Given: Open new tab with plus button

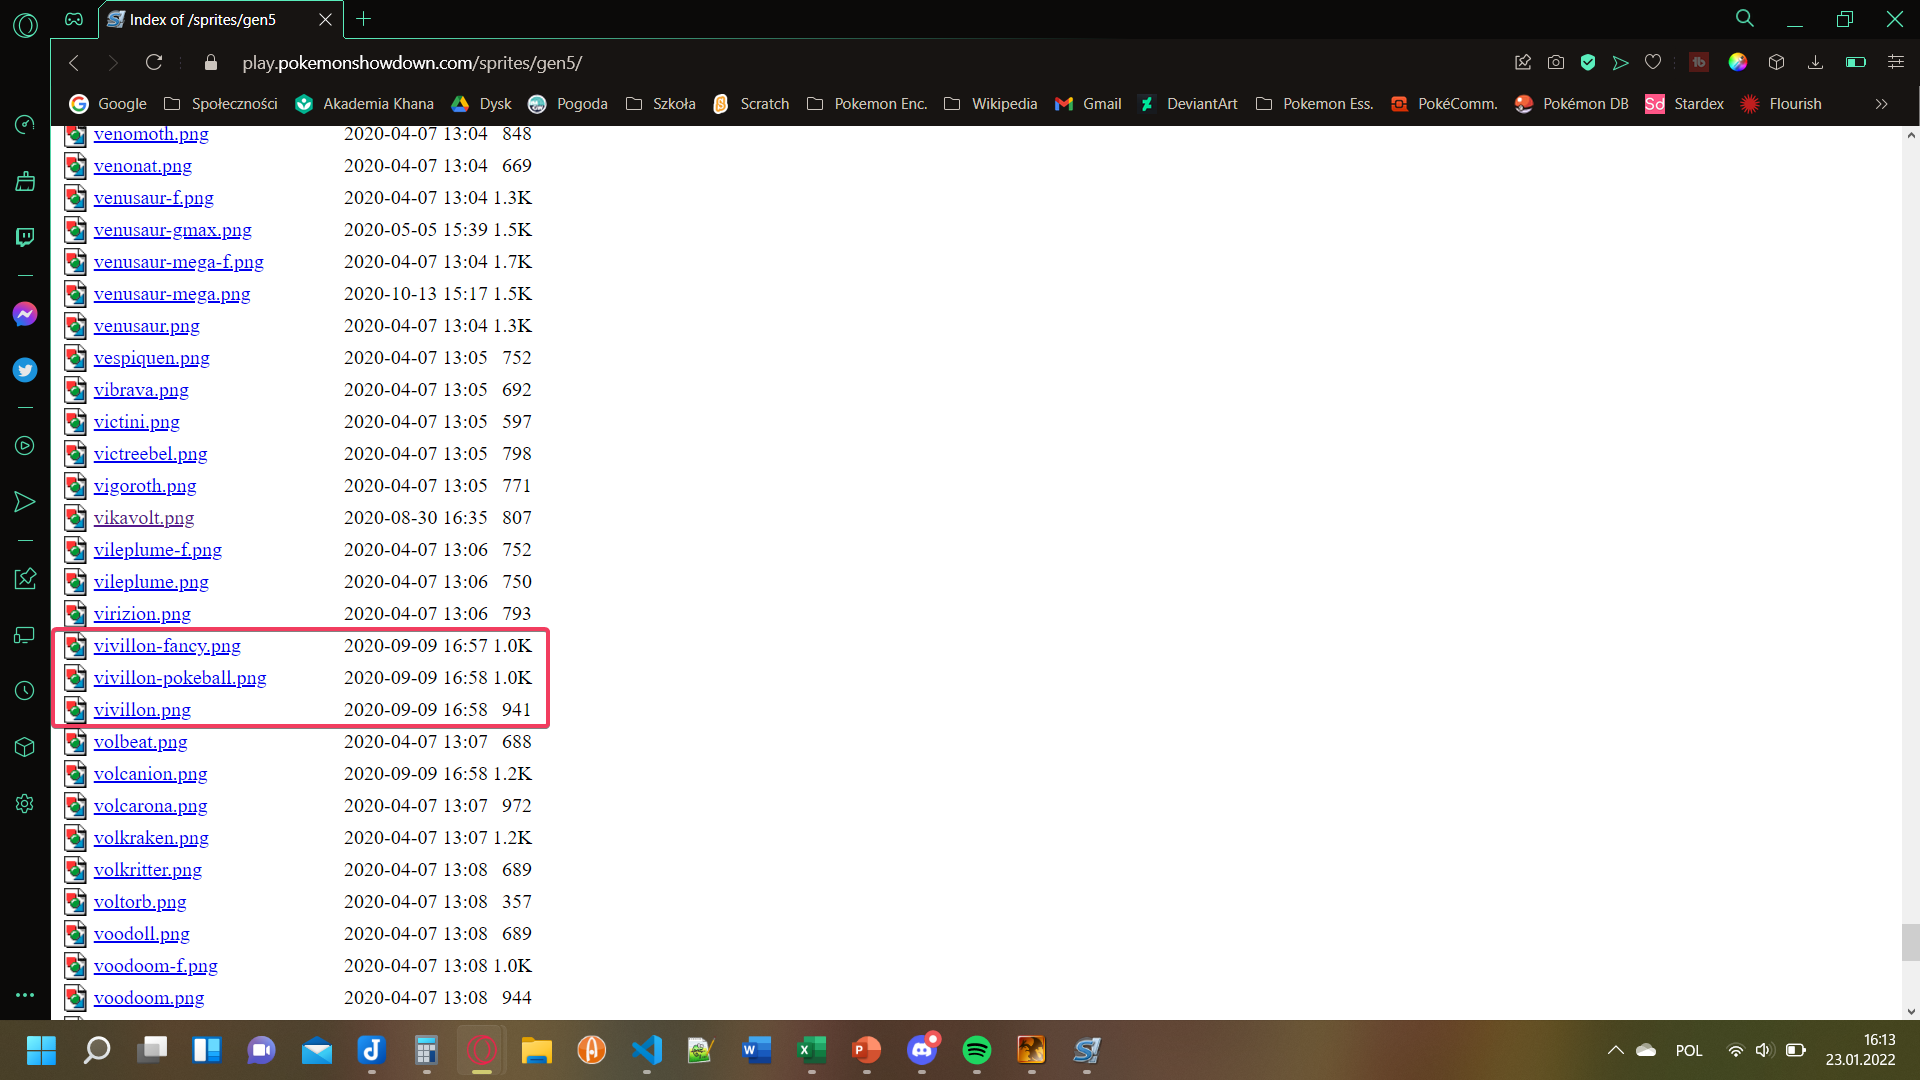Looking at the screenshot, I should (x=364, y=19).
